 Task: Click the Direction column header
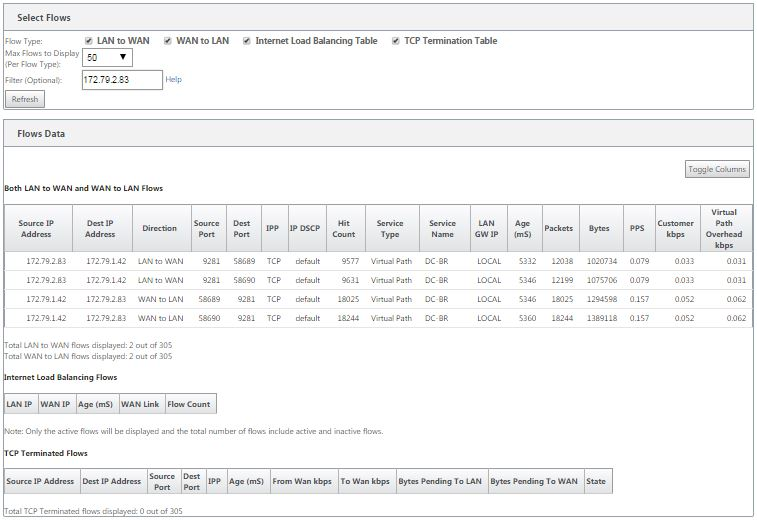click(x=162, y=228)
